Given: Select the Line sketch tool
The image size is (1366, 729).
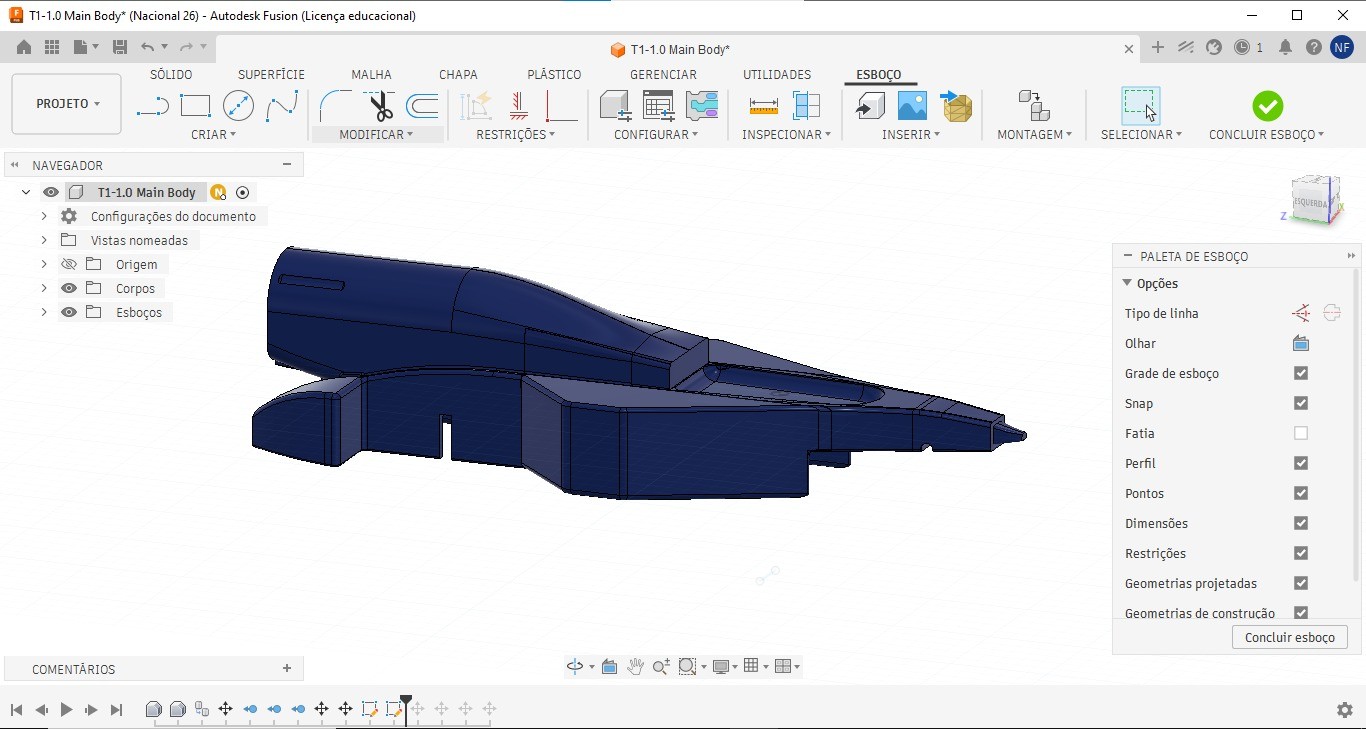Looking at the screenshot, I should [x=152, y=105].
